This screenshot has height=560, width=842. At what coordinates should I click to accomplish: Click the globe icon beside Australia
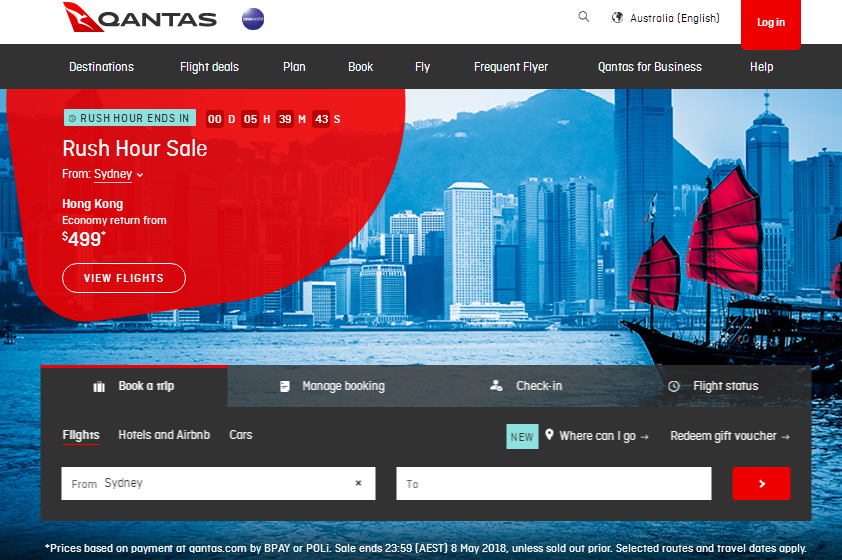point(618,18)
